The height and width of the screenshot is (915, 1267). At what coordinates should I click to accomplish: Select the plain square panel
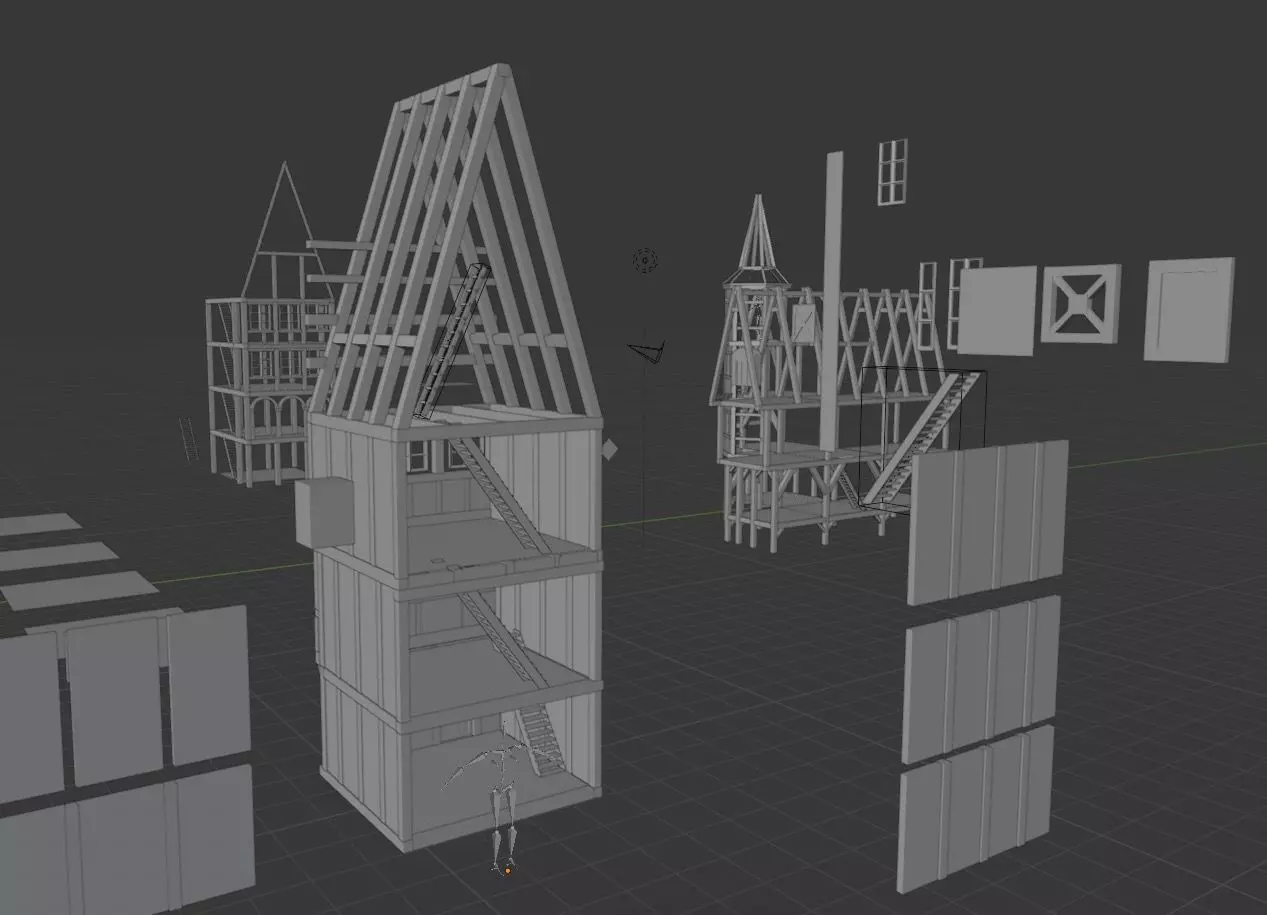[996, 310]
